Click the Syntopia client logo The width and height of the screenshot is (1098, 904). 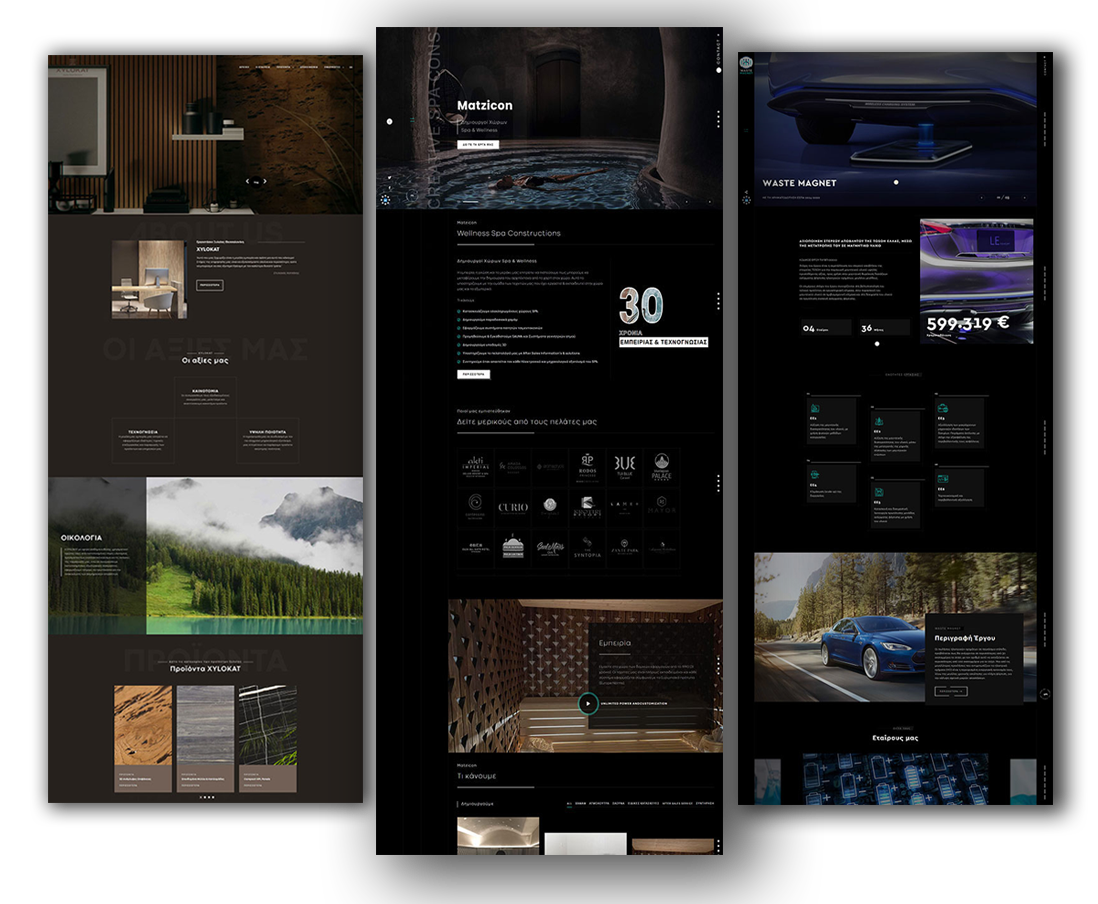click(587, 551)
